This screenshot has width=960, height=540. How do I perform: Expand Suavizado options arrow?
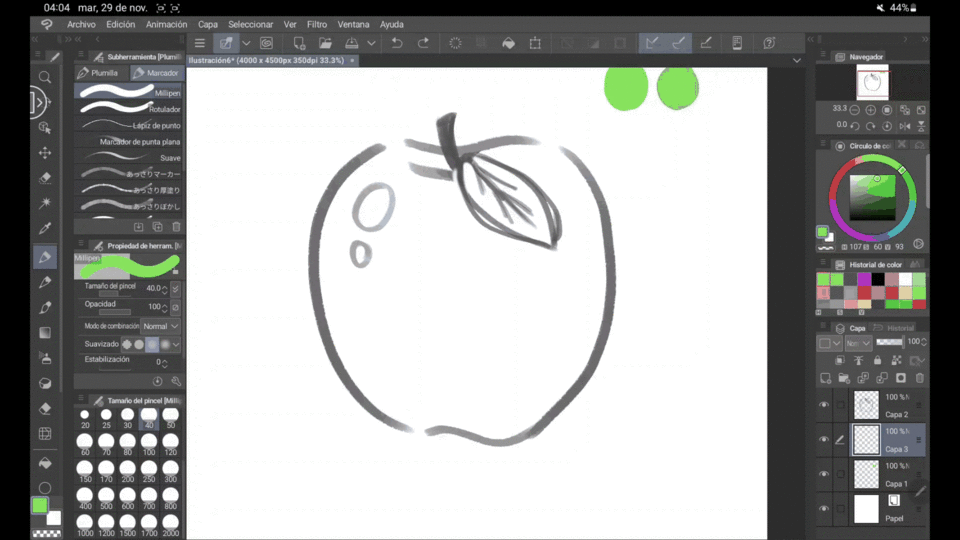point(176,344)
